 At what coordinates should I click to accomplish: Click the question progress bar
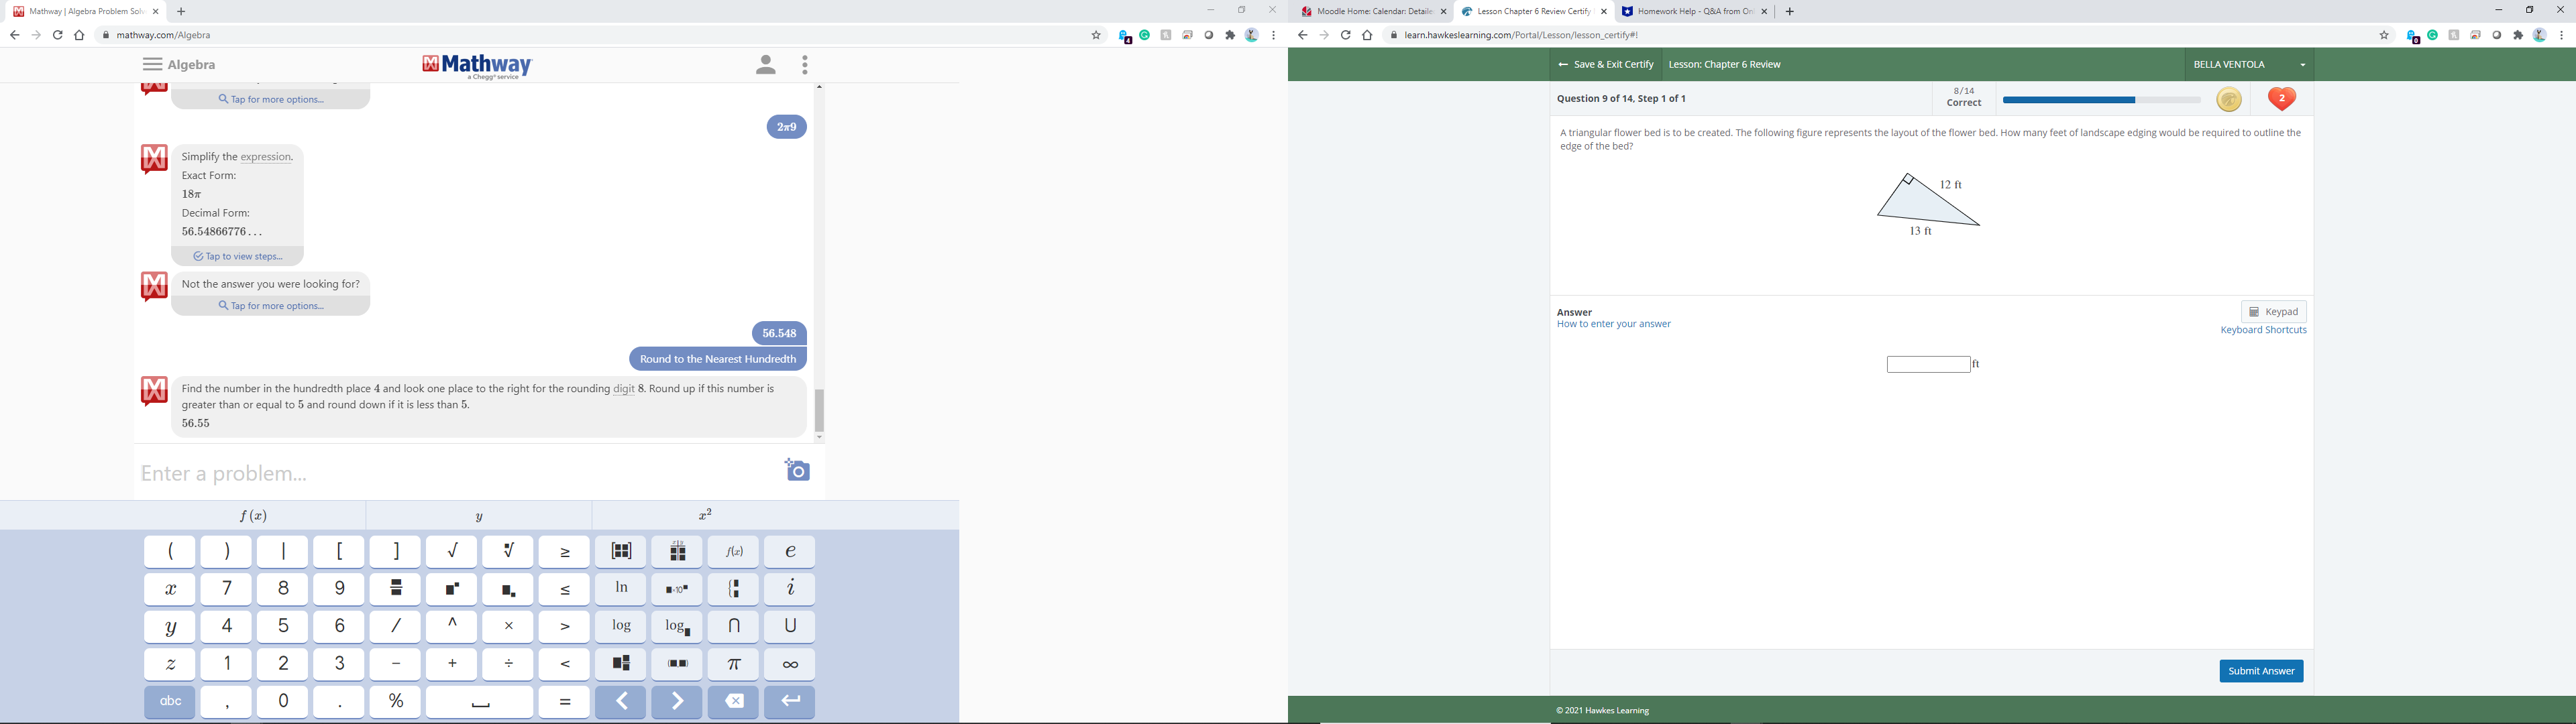2101,100
